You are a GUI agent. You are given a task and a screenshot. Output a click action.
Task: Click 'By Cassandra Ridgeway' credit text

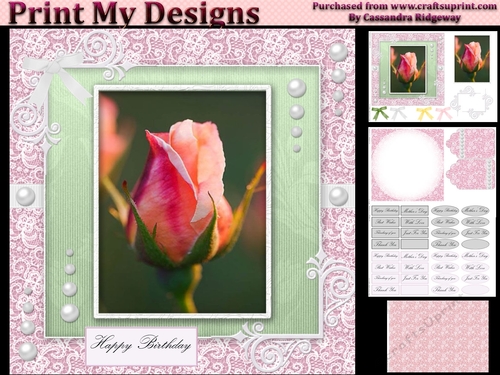[x=404, y=17]
